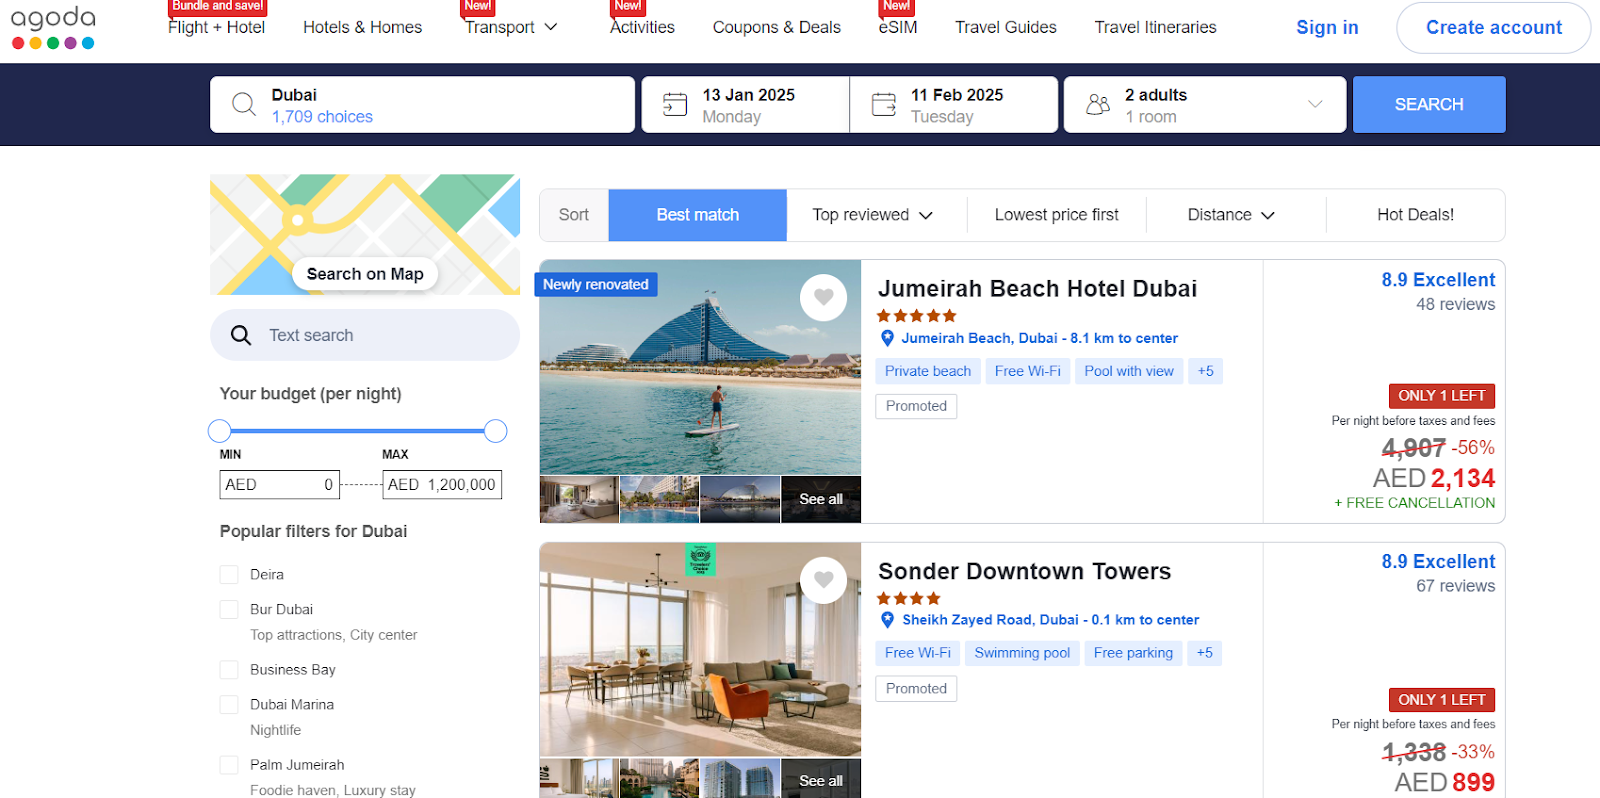Enable the Business Bay filter
Viewport: 1600px width, 798px height.
click(229, 669)
